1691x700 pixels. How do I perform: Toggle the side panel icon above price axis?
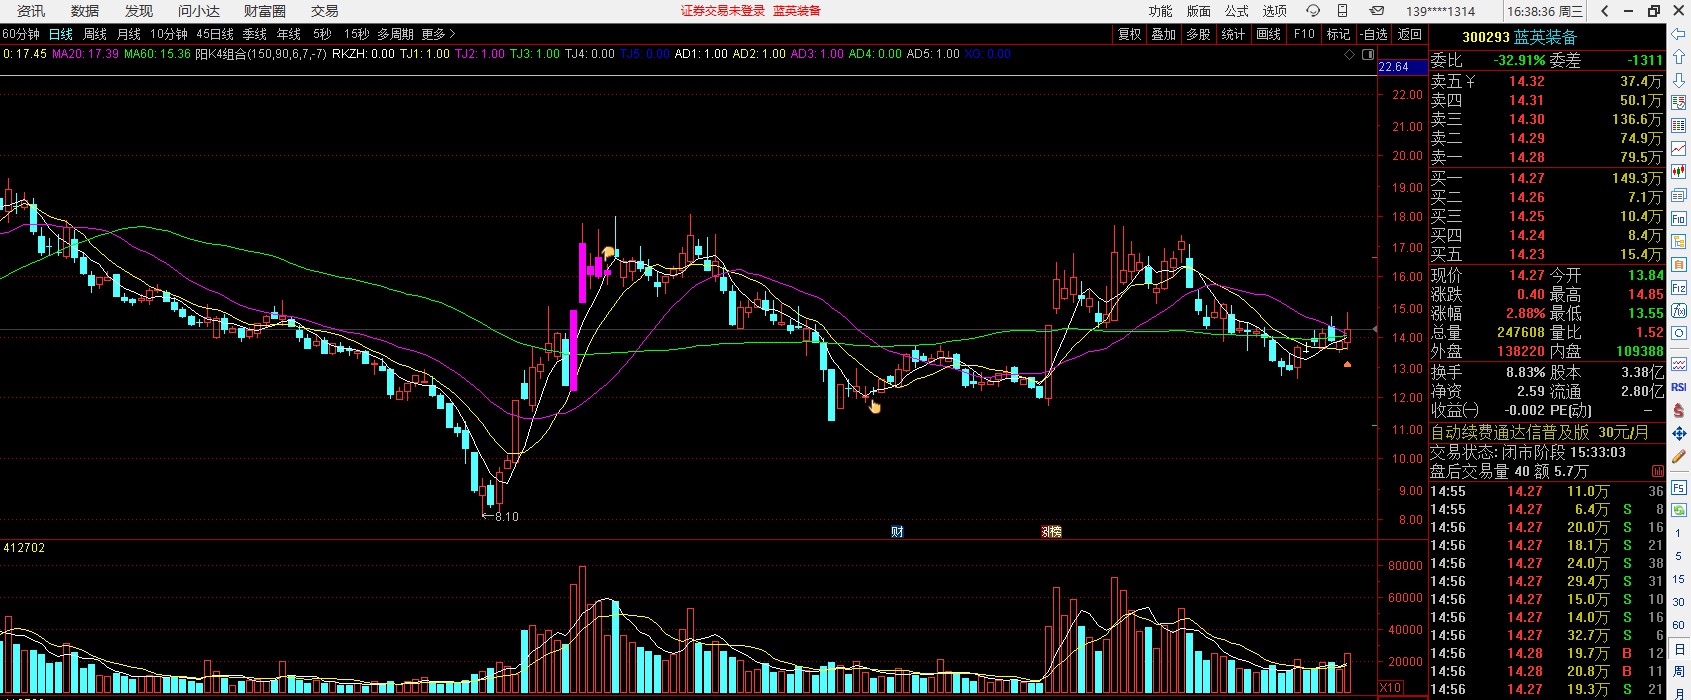(1370, 55)
